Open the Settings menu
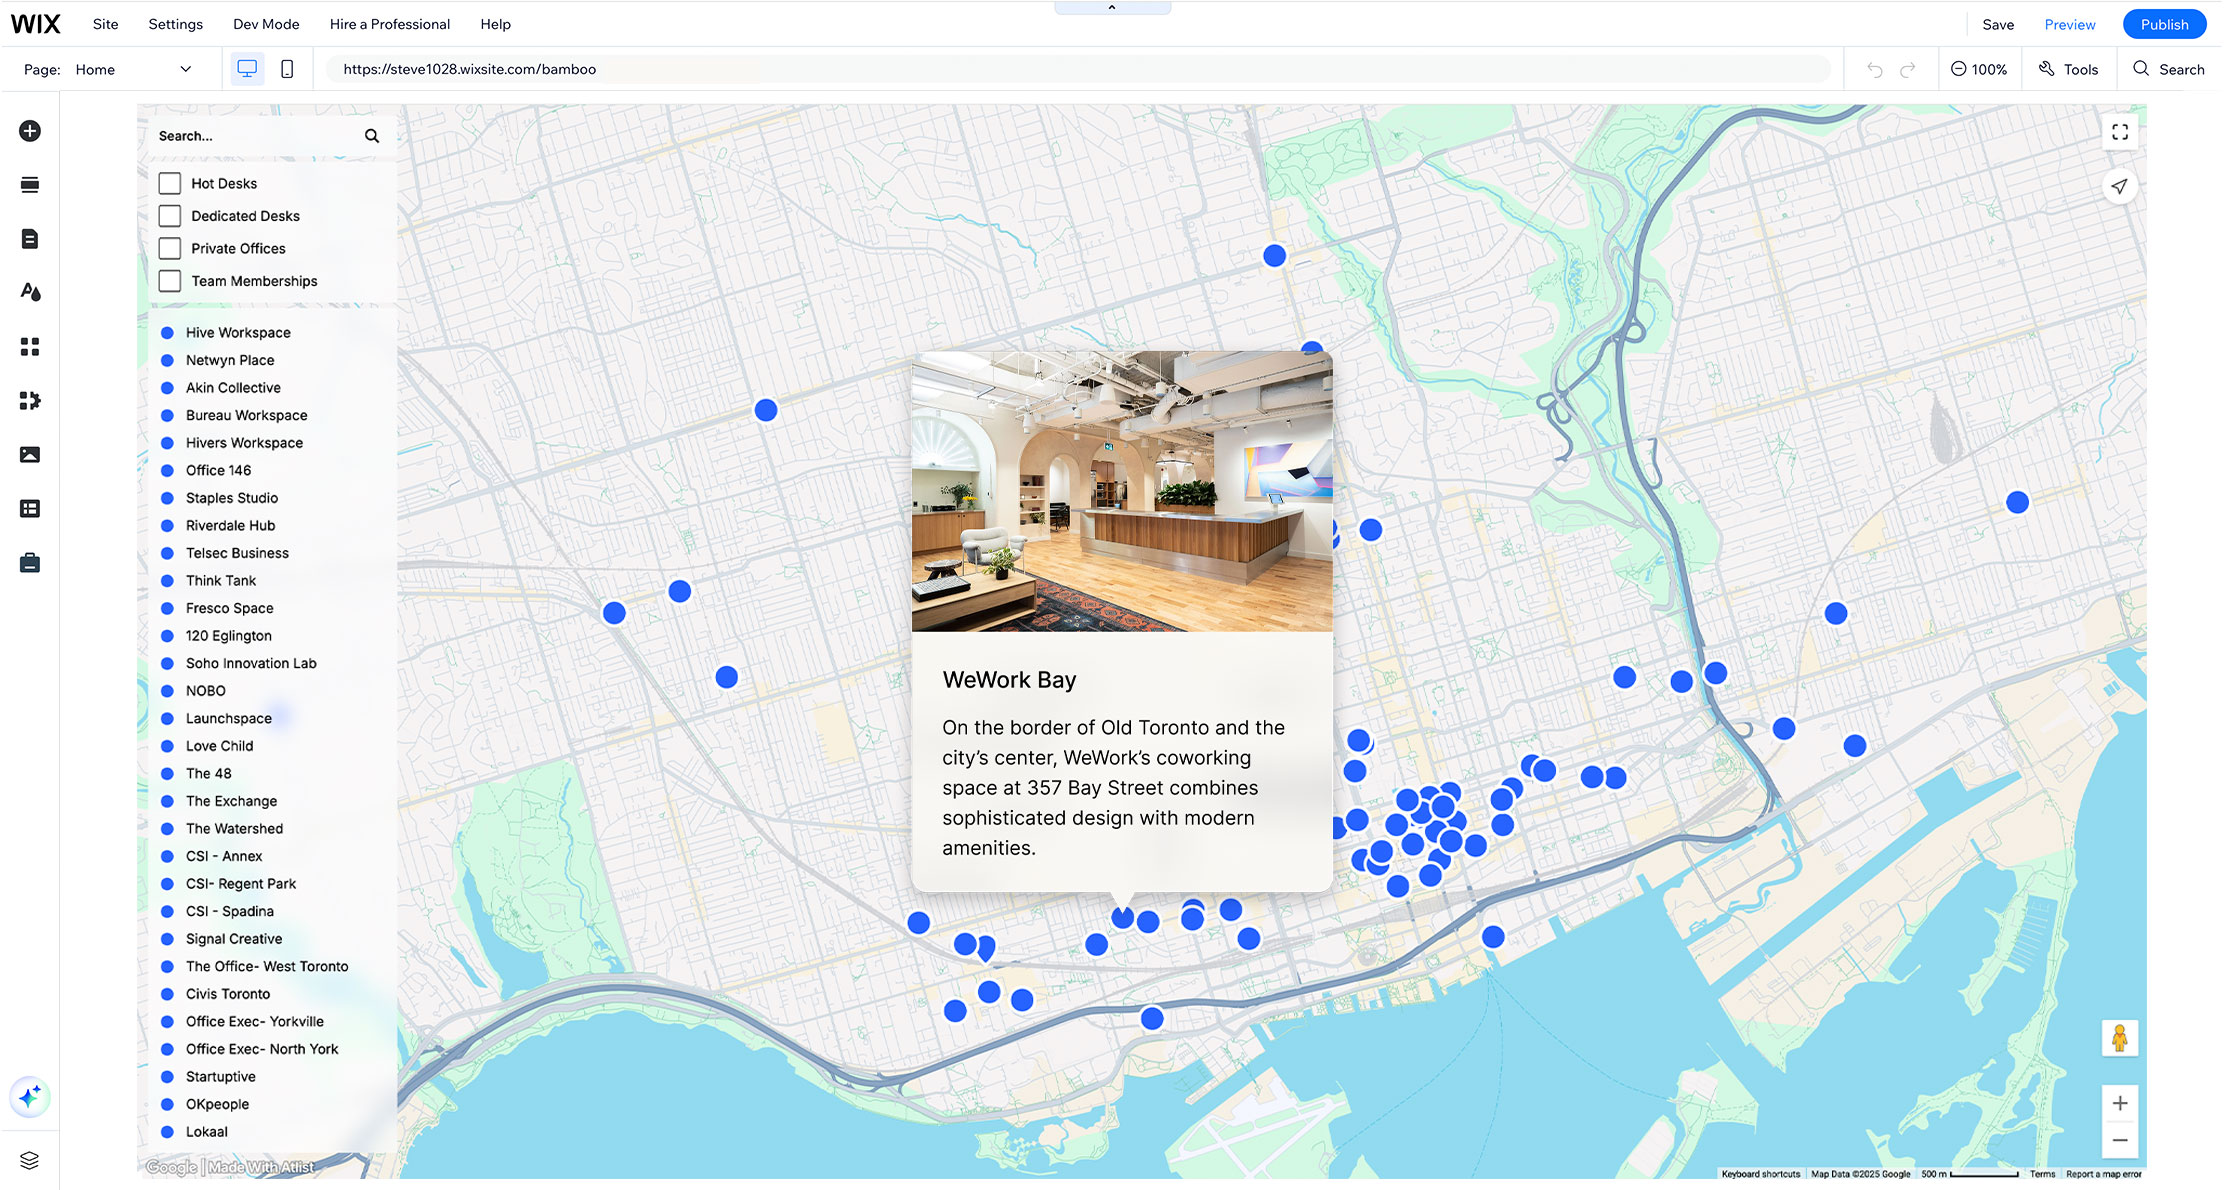The image size is (2225, 1190). pos(175,24)
